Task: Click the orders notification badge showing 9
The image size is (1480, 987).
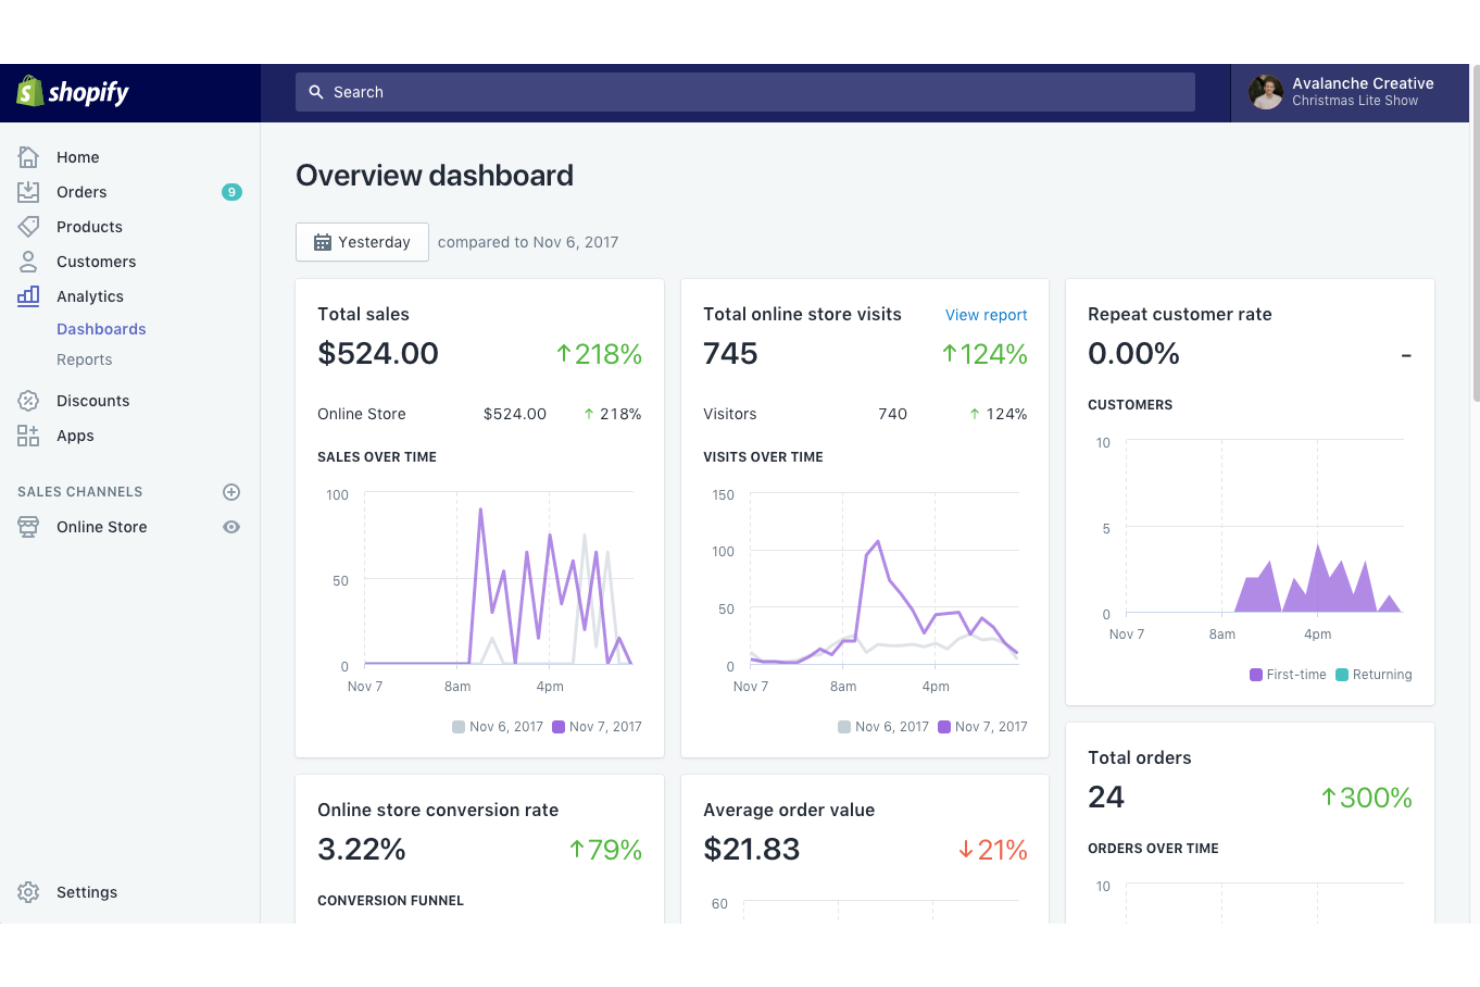Action: pos(231,192)
